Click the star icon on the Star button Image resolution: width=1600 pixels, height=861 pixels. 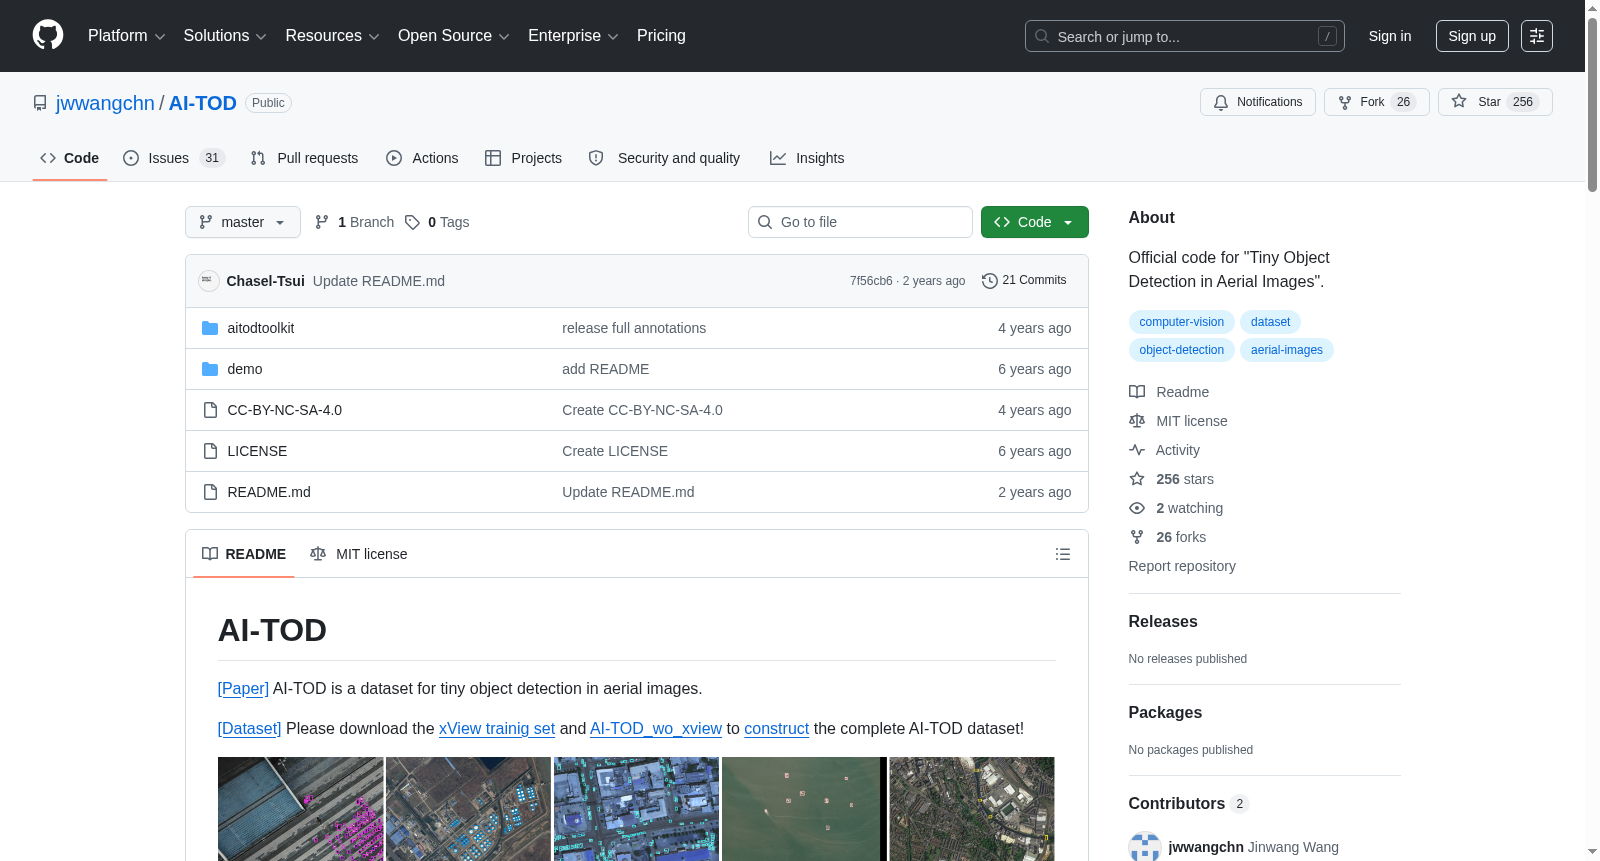coord(1459,102)
